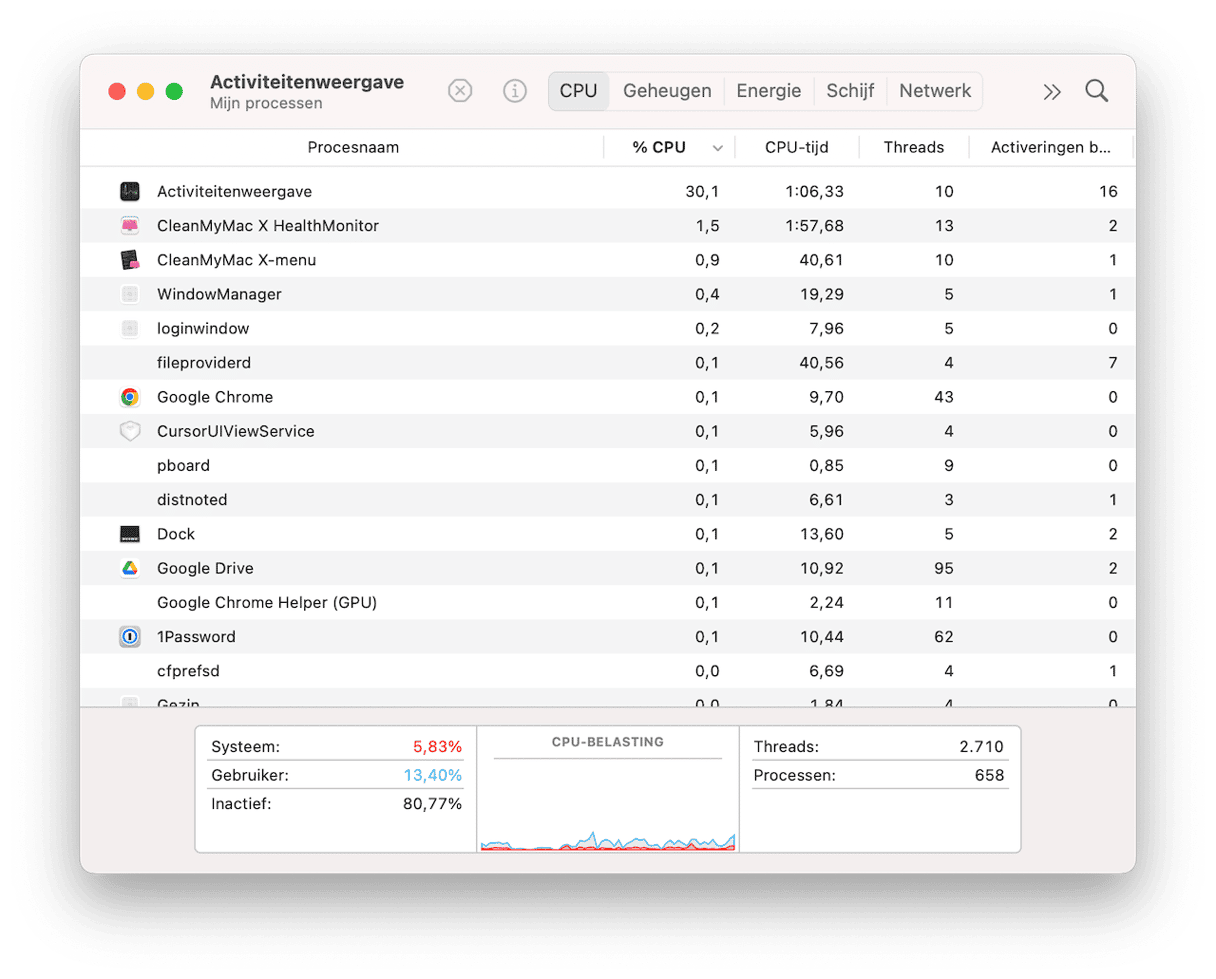The image size is (1216, 979).
Task: Click the 40,56 CPU time for fileproviderd
Action: coord(822,363)
